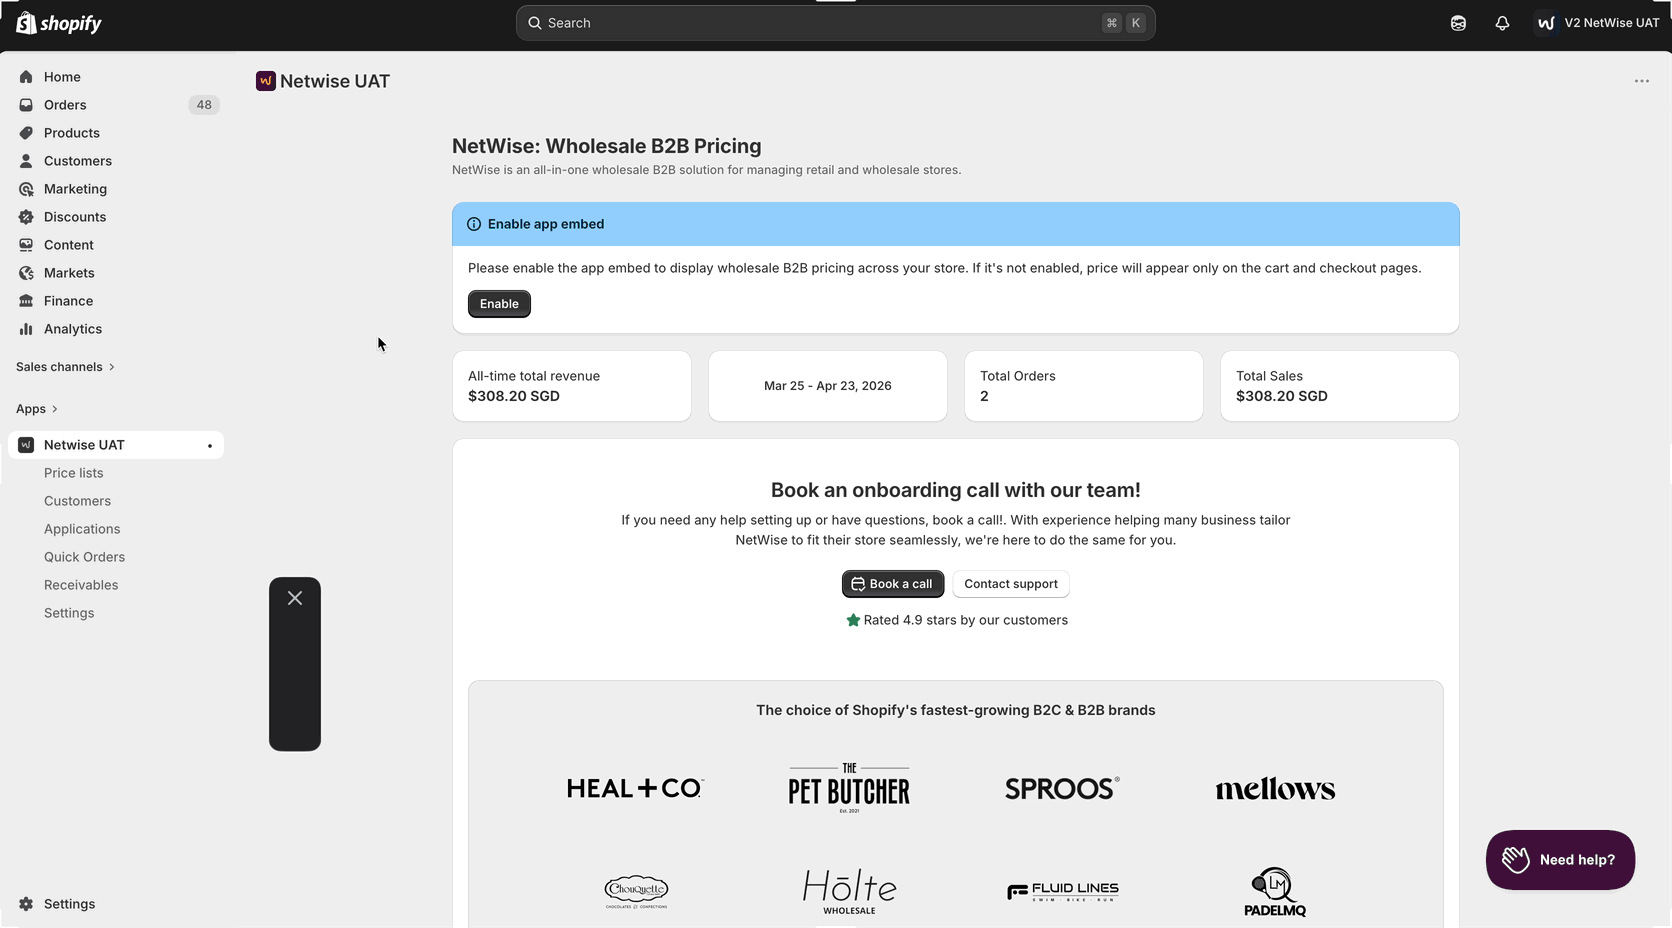Open the notifications bell
This screenshot has width=1672, height=928.
click(1502, 23)
